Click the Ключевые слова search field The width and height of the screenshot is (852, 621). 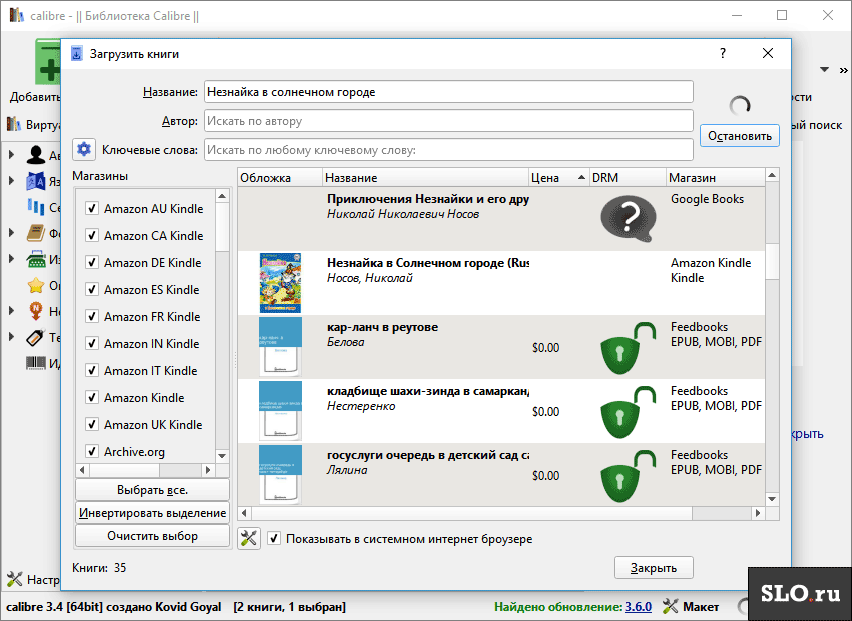pos(449,149)
